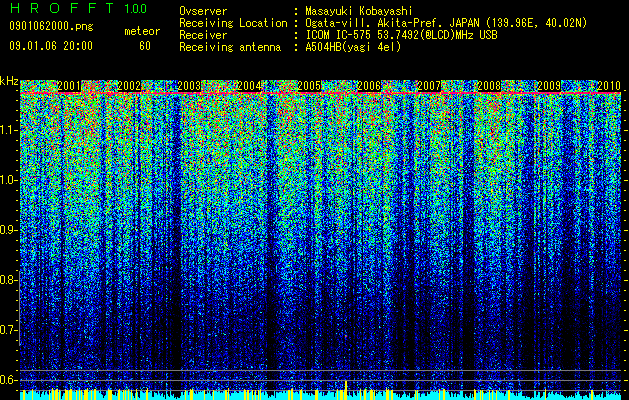Click the 0.7 kHz axis label
Screen dimensions: 629x400
click(9, 330)
